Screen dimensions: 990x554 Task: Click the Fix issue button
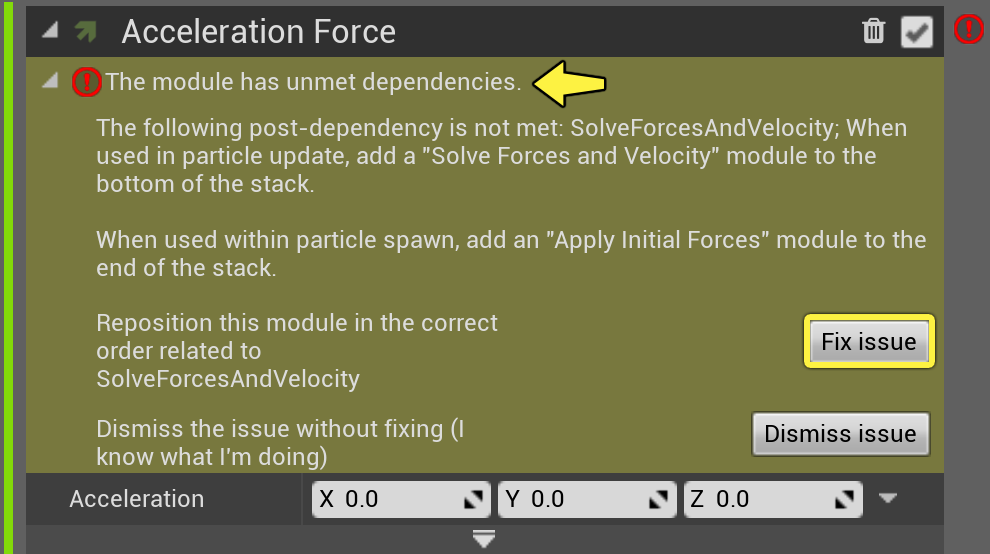point(869,341)
